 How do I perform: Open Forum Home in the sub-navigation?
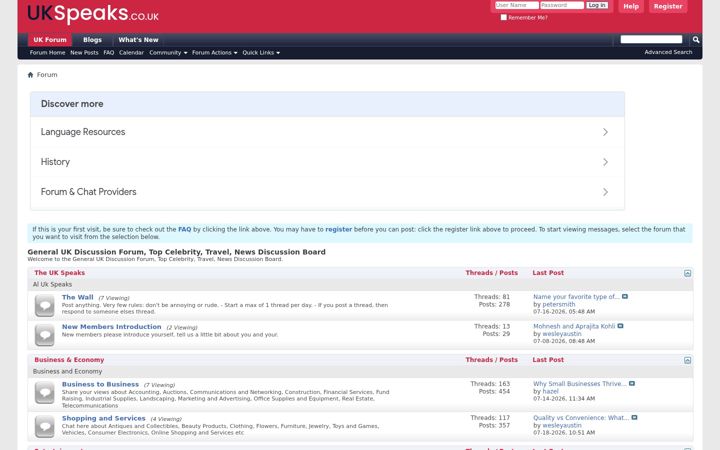click(x=47, y=53)
